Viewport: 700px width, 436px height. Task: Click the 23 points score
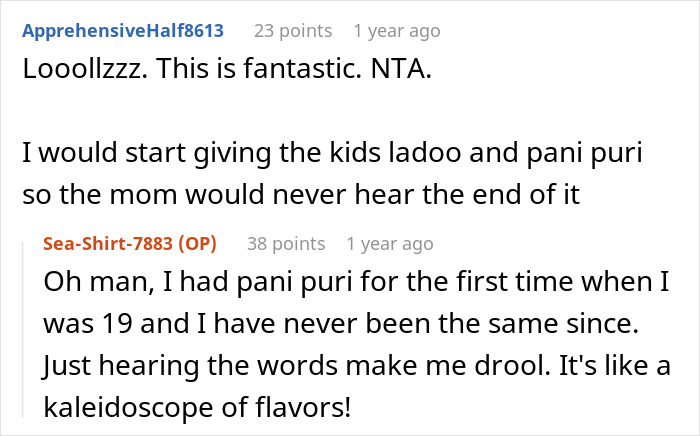pyautogui.click(x=293, y=31)
